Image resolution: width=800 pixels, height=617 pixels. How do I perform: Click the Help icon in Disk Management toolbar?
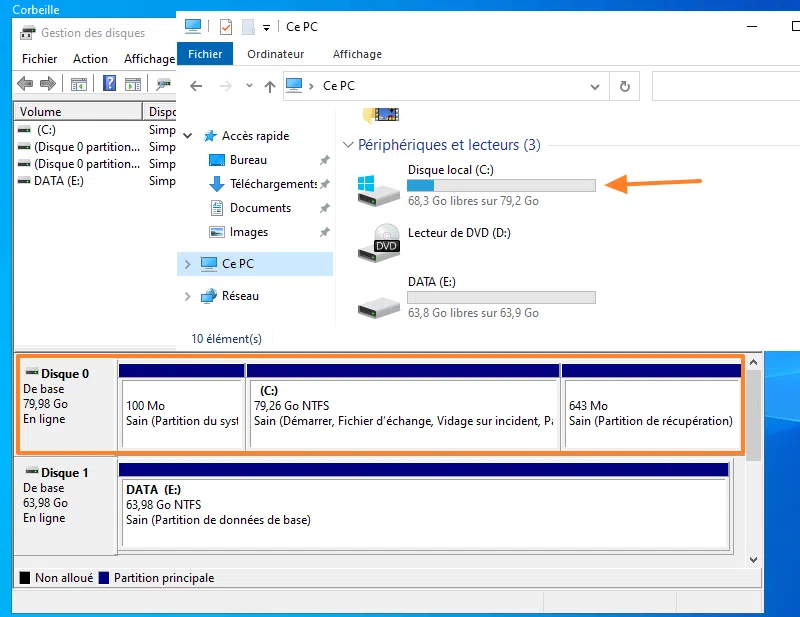click(x=110, y=84)
